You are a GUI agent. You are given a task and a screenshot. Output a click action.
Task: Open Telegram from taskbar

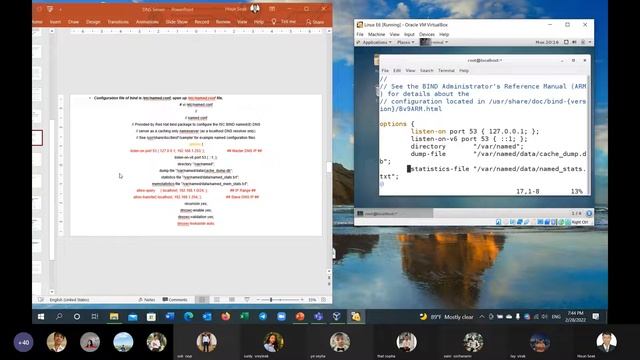[263, 317]
